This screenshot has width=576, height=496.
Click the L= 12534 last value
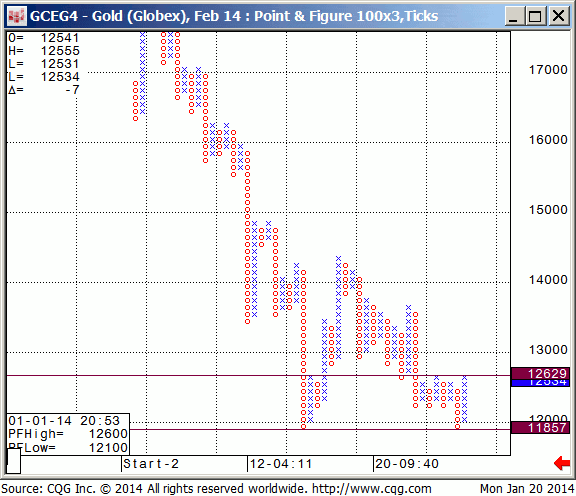[44, 77]
